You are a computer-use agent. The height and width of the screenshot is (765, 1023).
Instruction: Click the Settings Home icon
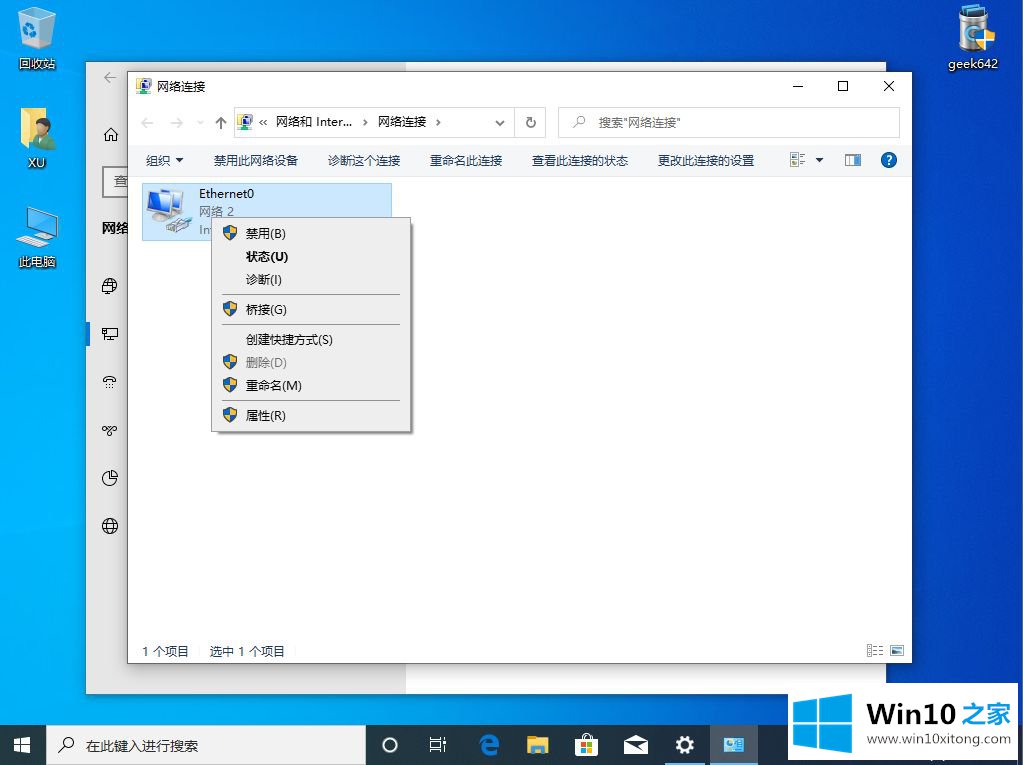point(111,134)
